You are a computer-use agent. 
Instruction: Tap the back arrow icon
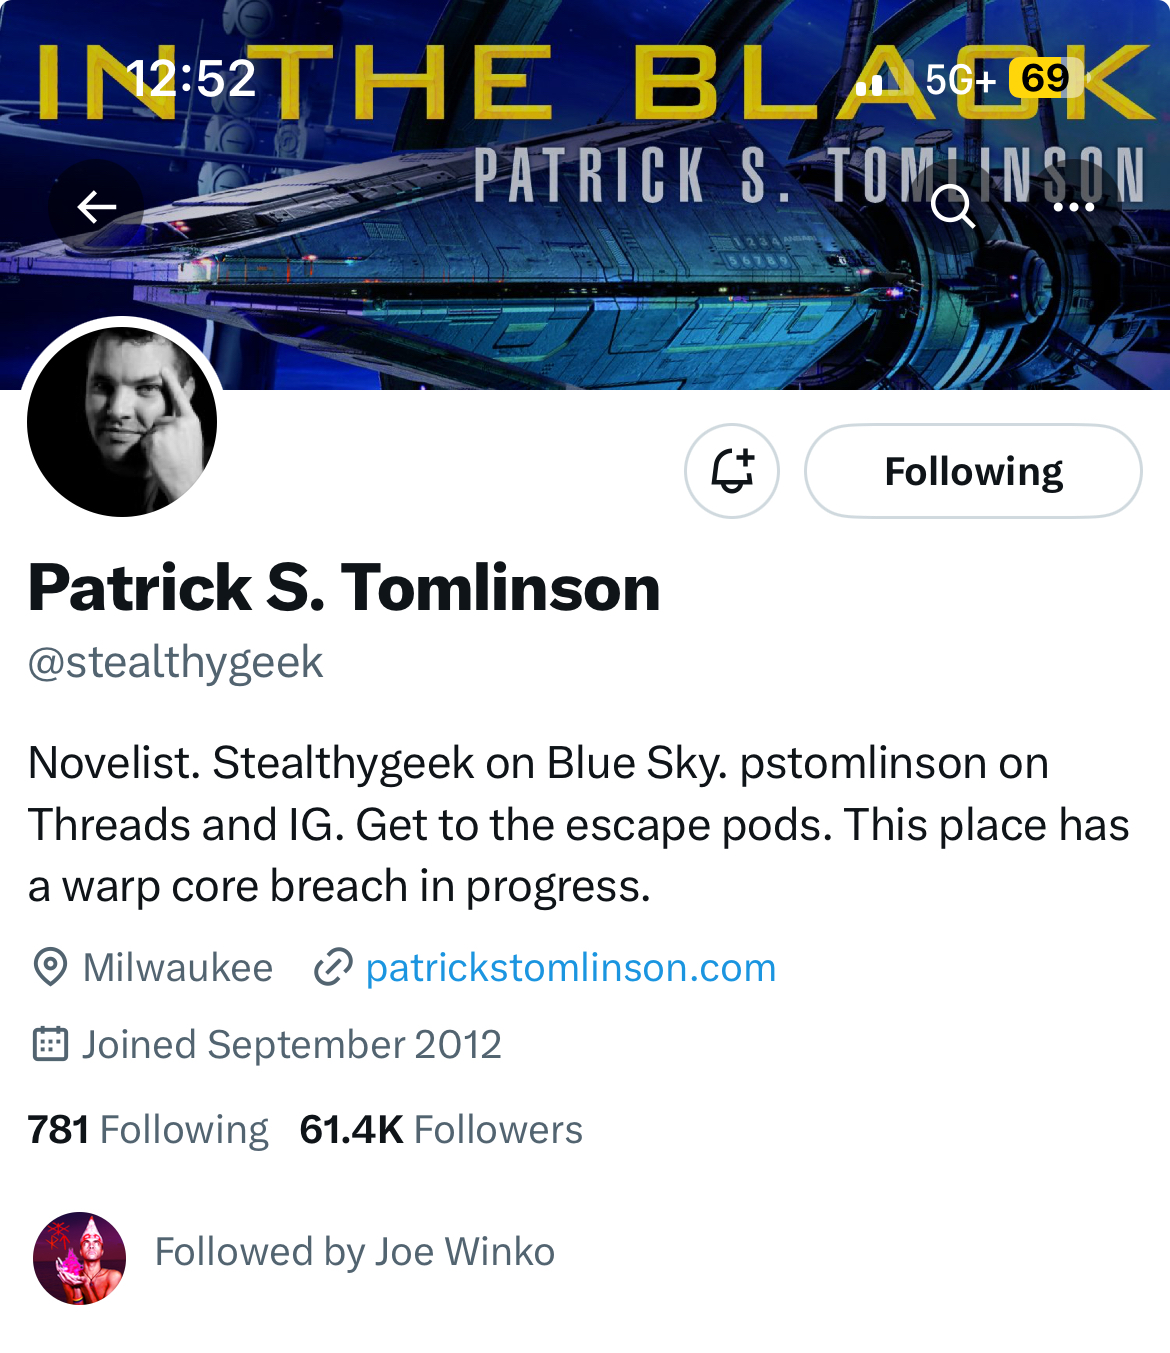[x=97, y=207]
